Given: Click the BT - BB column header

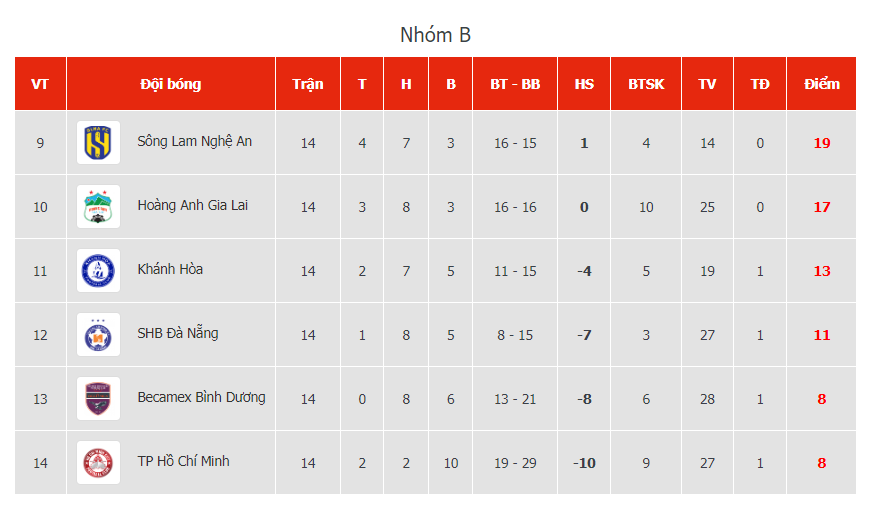Looking at the screenshot, I should (x=515, y=84).
